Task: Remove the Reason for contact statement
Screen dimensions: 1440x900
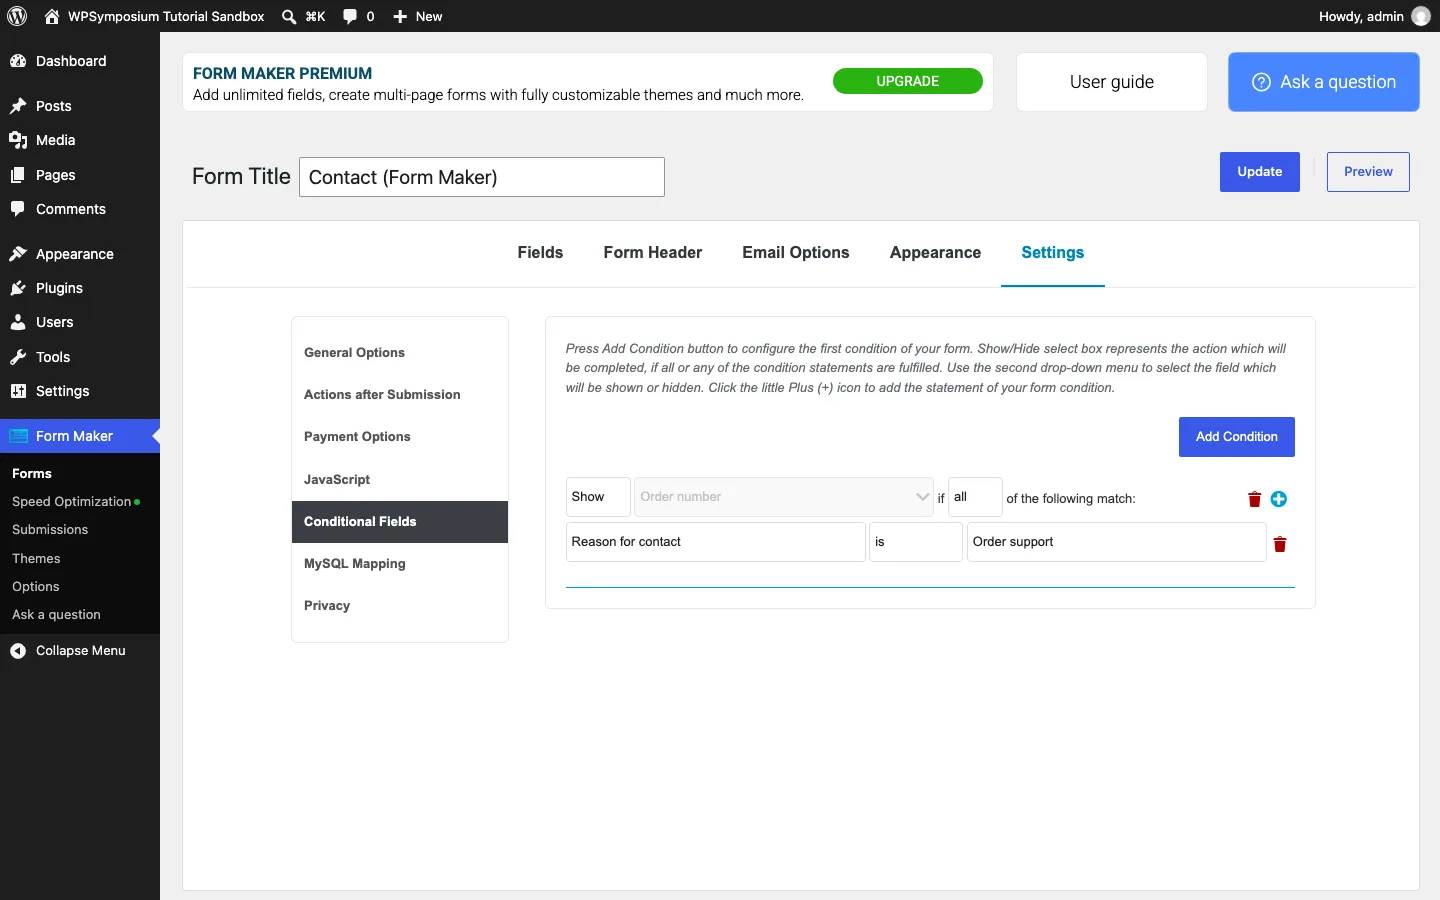Action: click(x=1280, y=544)
